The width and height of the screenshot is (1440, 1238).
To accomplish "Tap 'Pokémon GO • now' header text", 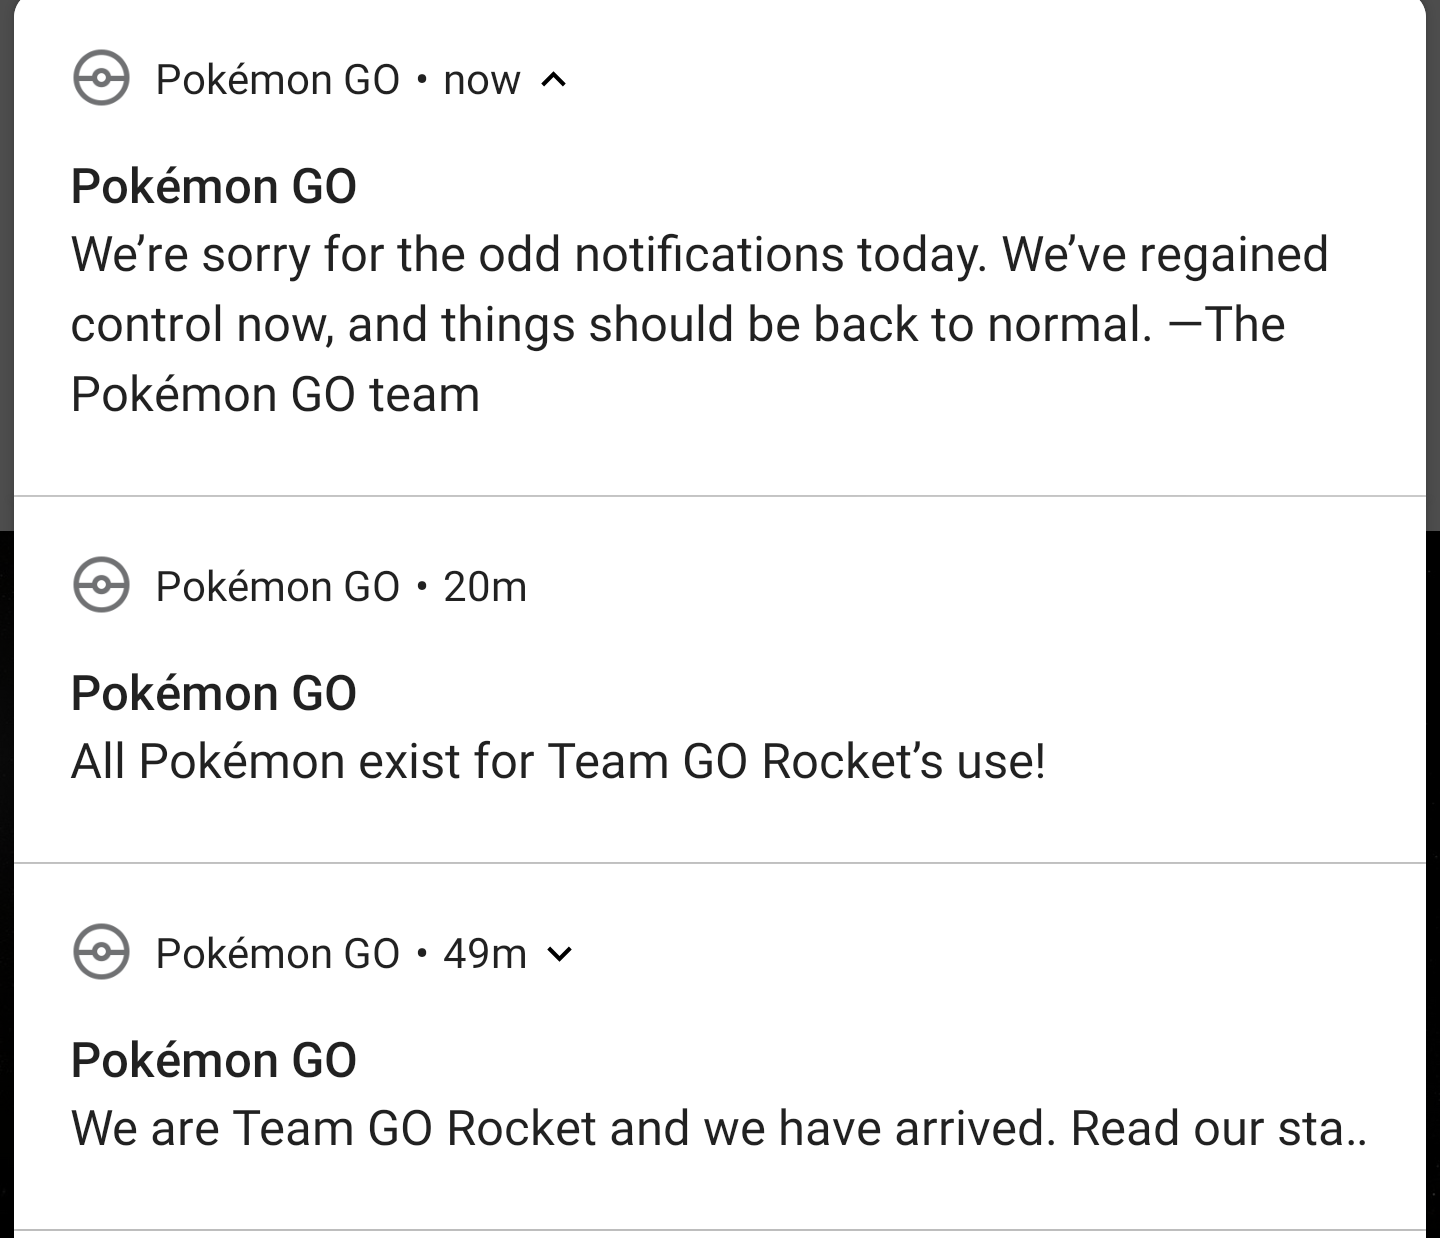I will point(278,80).
